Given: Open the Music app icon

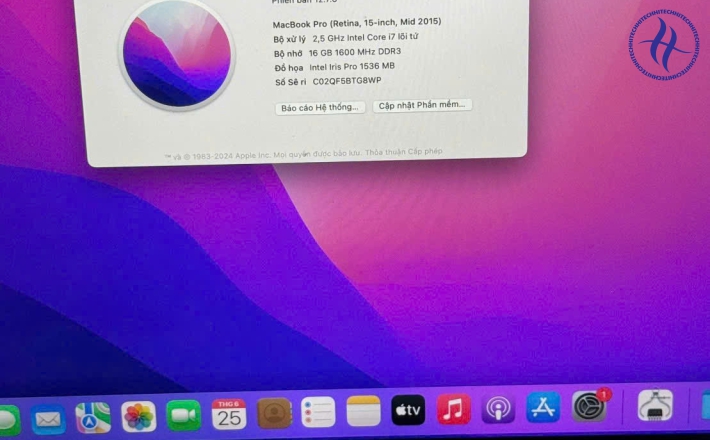Looking at the screenshot, I should pyautogui.click(x=454, y=409).
